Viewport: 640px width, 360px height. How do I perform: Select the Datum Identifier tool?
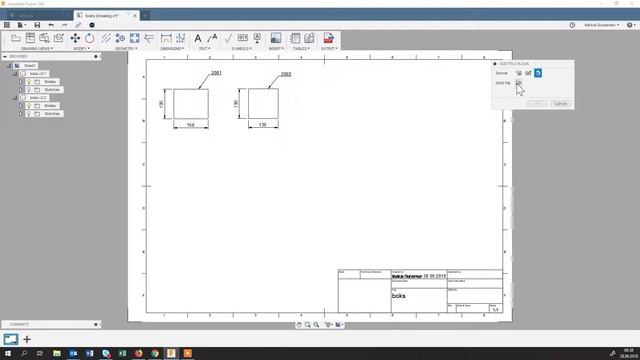257,38
